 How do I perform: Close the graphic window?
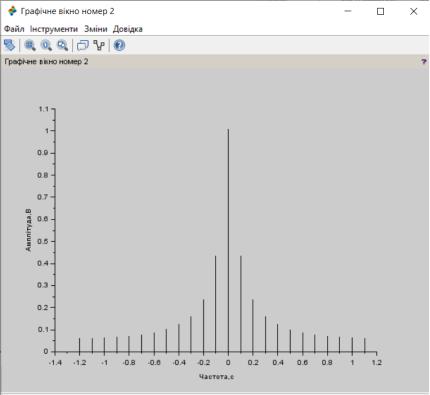[x=413, y=11]
